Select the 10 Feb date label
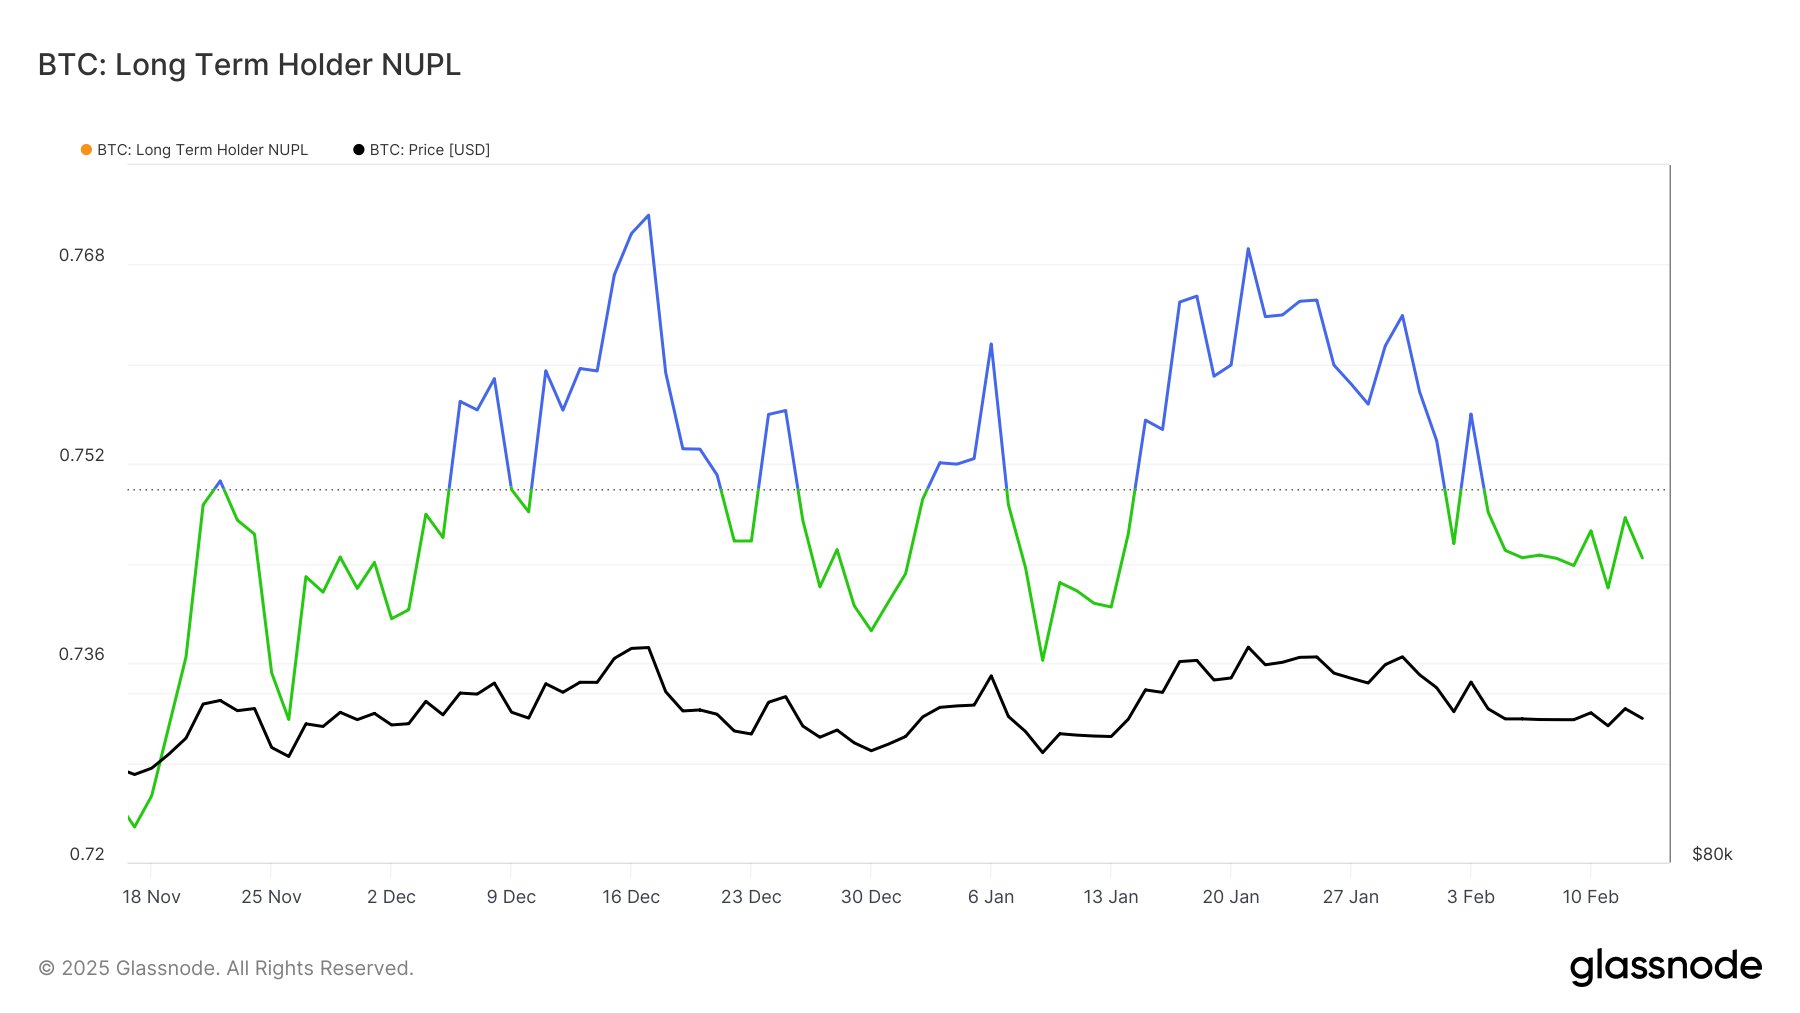This screenshot has height=1013, width=1800. coord(1590,897)
